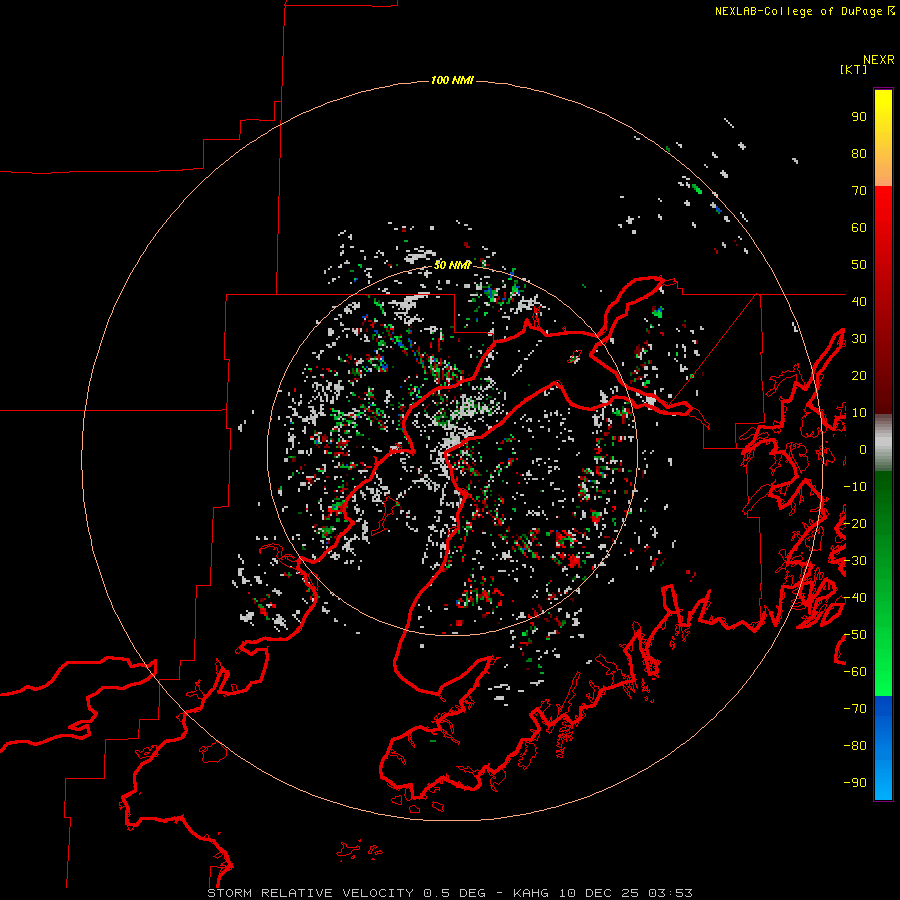Click the 10 value on velocity scale
900x900 pixels.
[859, 413]
